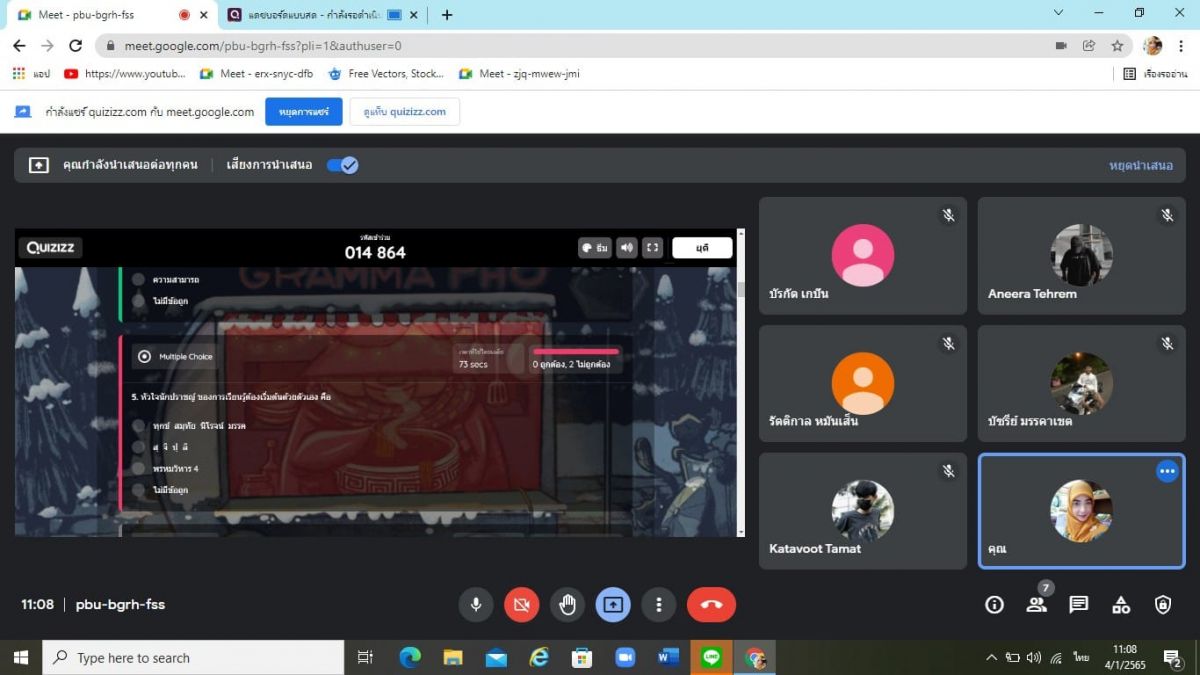Mute the microphone in Meet
Image resolution: width=1200 pixels, height=675 pixels.
coord(476,605)
